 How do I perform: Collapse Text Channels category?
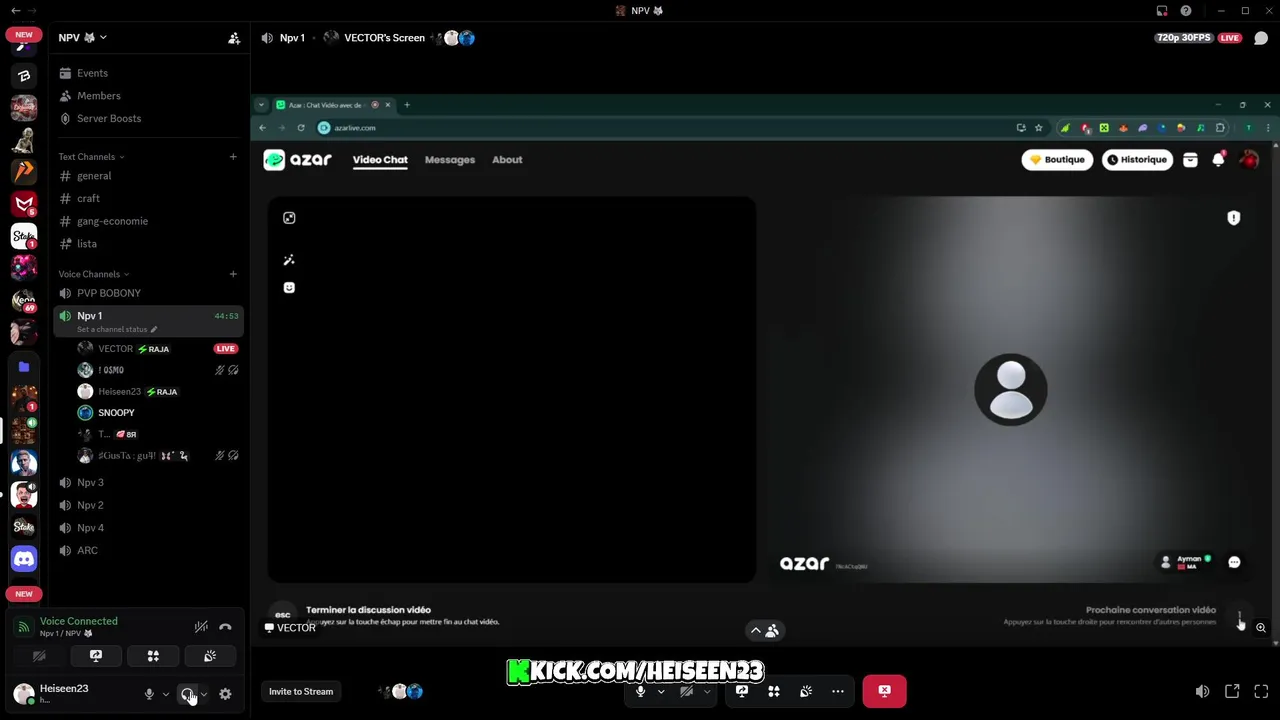[x=91, y=157]
